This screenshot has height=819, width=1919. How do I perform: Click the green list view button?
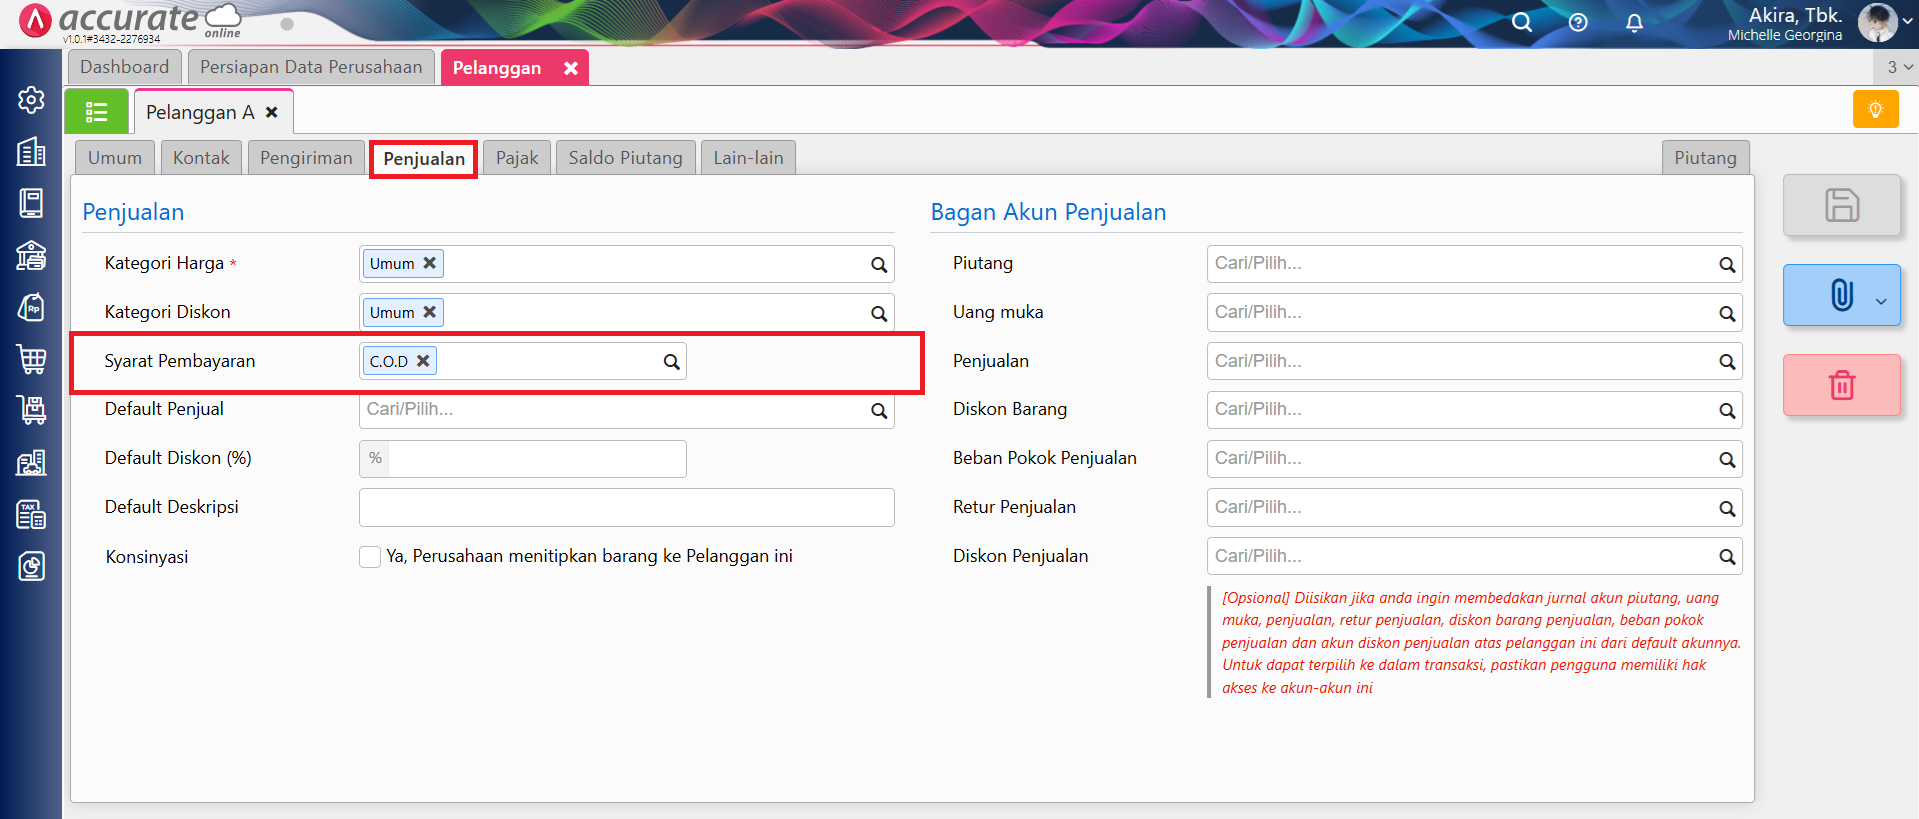tap(97, 112)
